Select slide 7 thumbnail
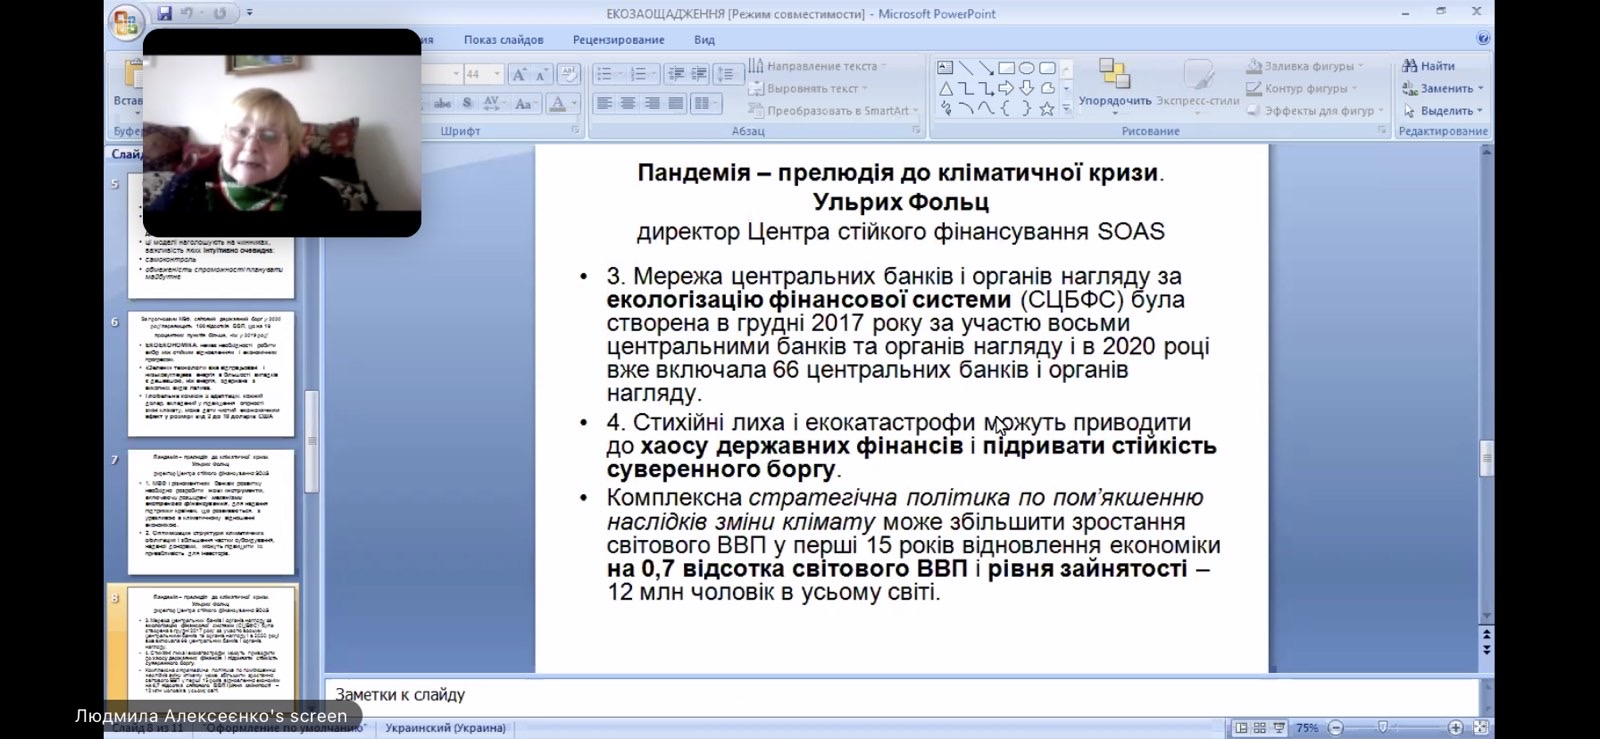This screenshot has height=739, width=1600. [211, 512]
